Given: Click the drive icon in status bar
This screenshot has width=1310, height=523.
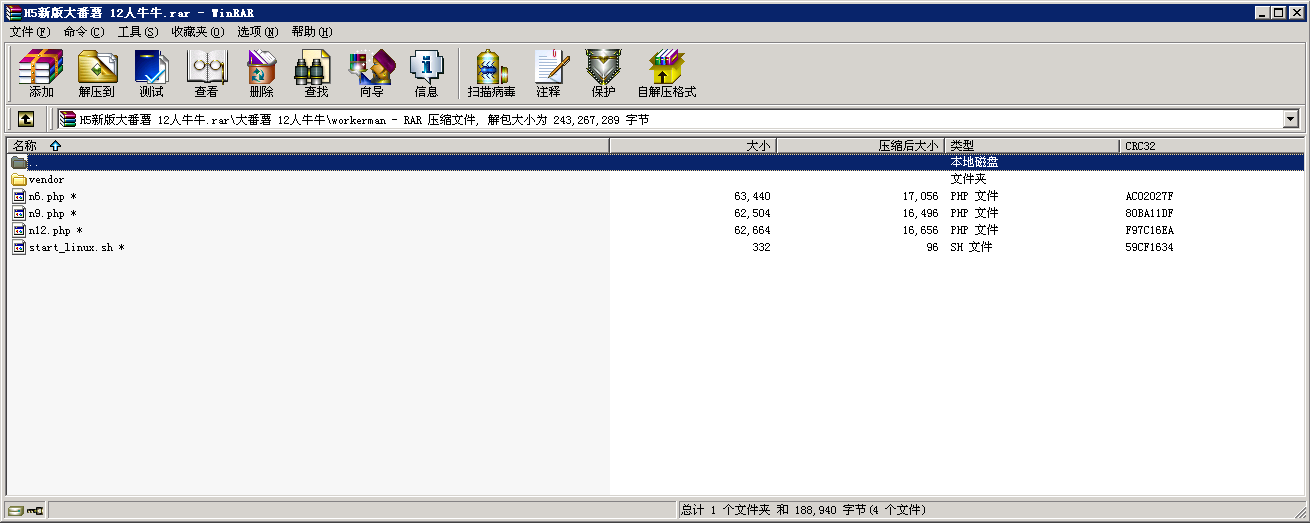Looking at the screenshot, I should pyautogui.click(x=17, y=511).
